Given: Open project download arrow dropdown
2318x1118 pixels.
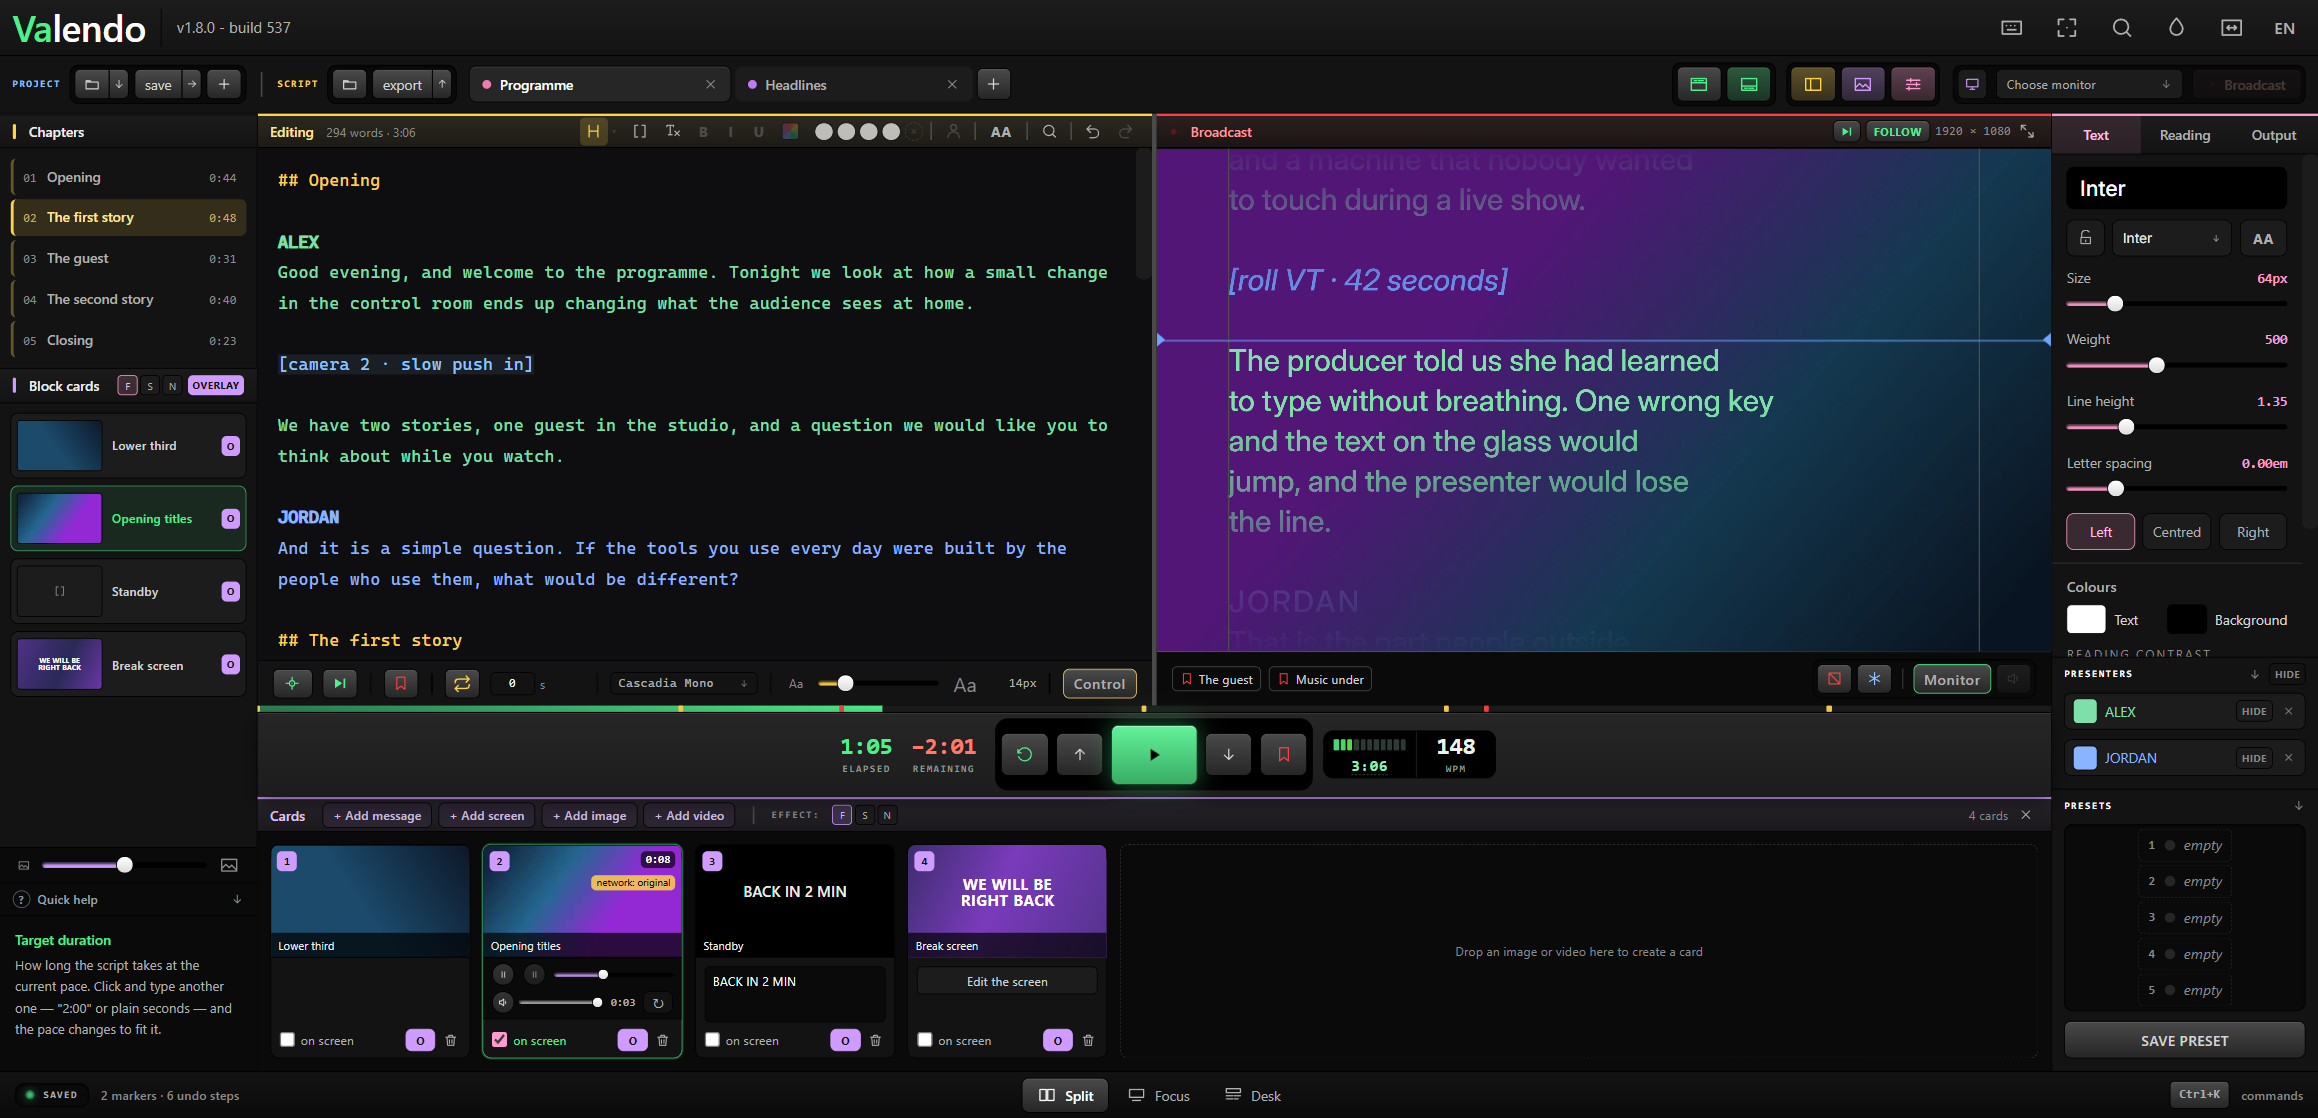Looking at the screenshot, I should pyautogui.click(x=119, y=85).
